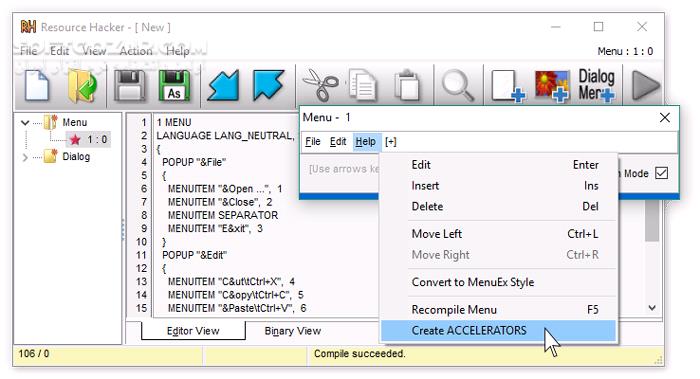Collapse the Menu tree node
This screenshot has height=379, width=700.
(25, 122)
